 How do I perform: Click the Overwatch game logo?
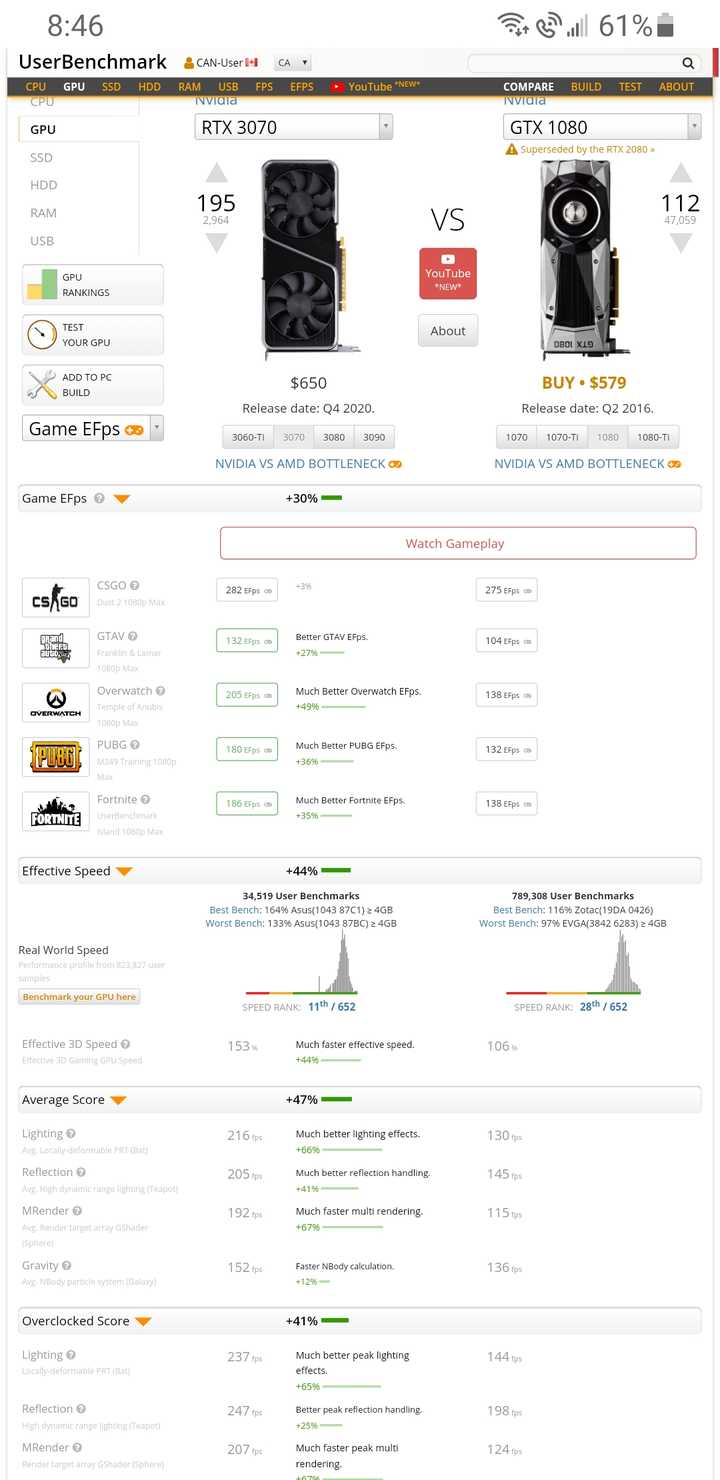point(55,702)
